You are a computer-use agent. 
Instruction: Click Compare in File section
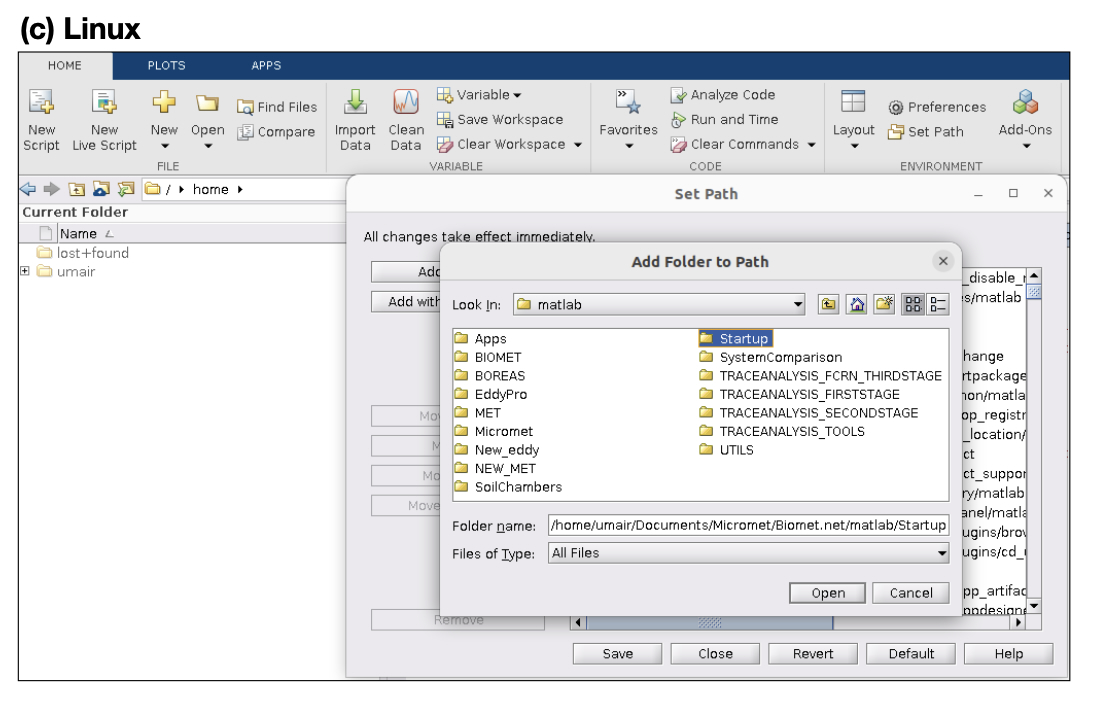coord(276,132)
